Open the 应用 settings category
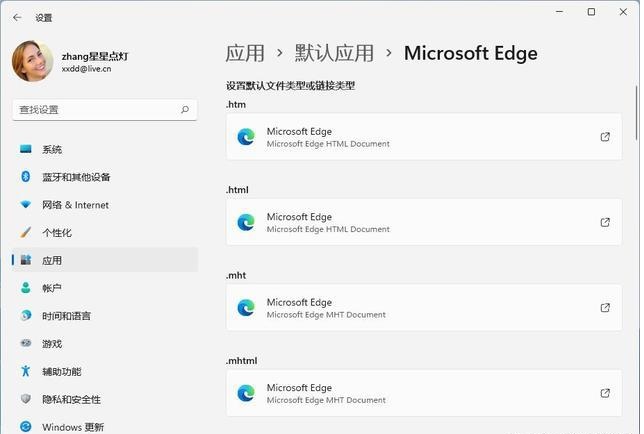The height and width of the screenshot is (434, 644). pos(105,260)
